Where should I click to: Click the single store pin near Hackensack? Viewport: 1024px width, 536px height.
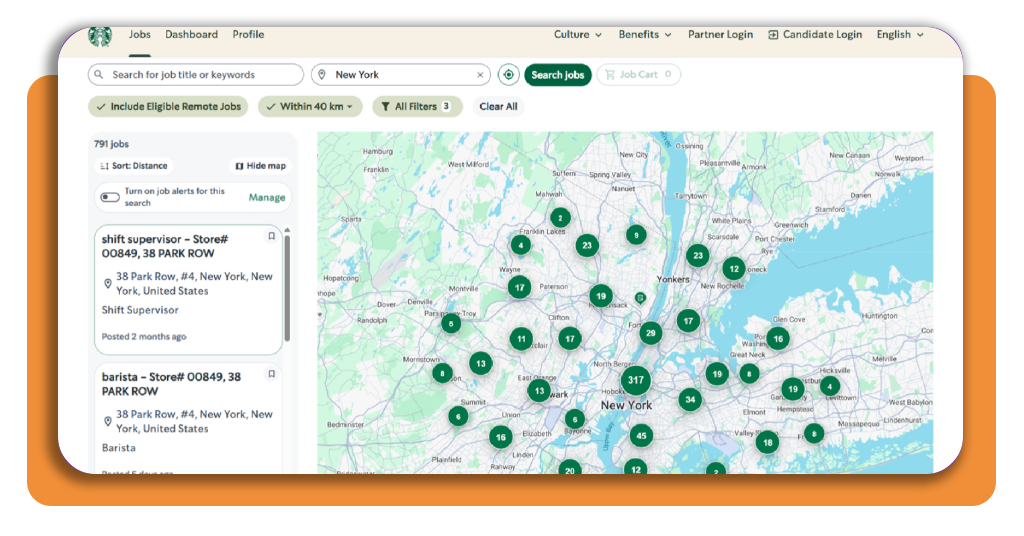point(641,298)
